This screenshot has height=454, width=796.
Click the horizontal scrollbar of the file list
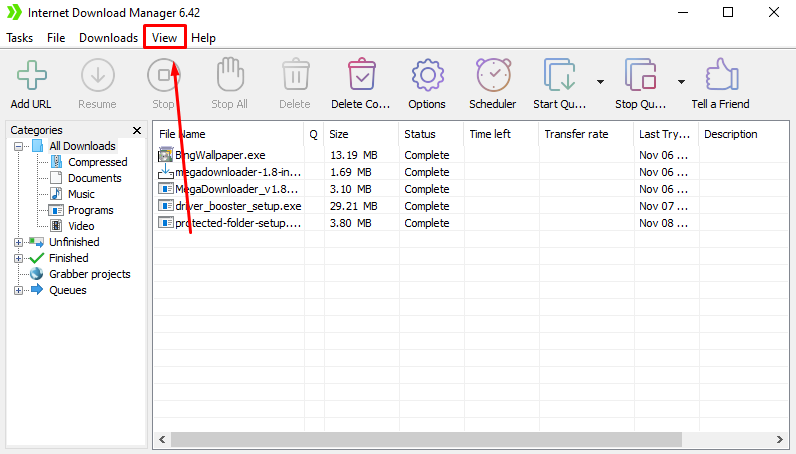click(426, 439)
